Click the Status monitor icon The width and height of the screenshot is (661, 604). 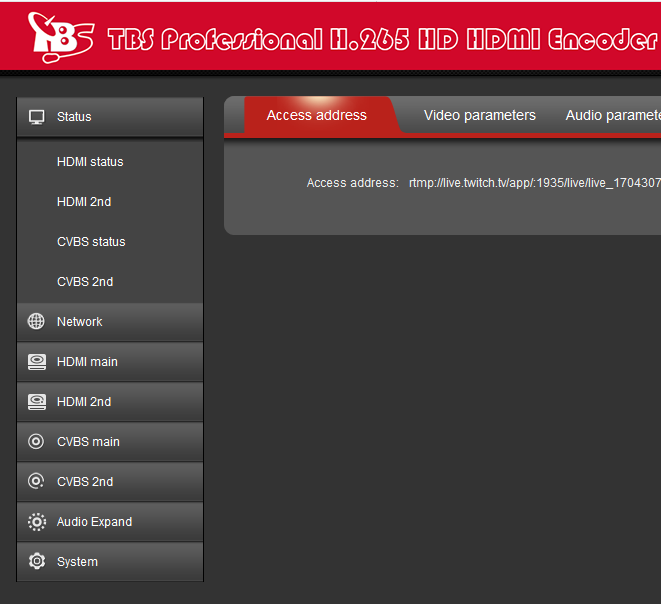coord(37,117)
